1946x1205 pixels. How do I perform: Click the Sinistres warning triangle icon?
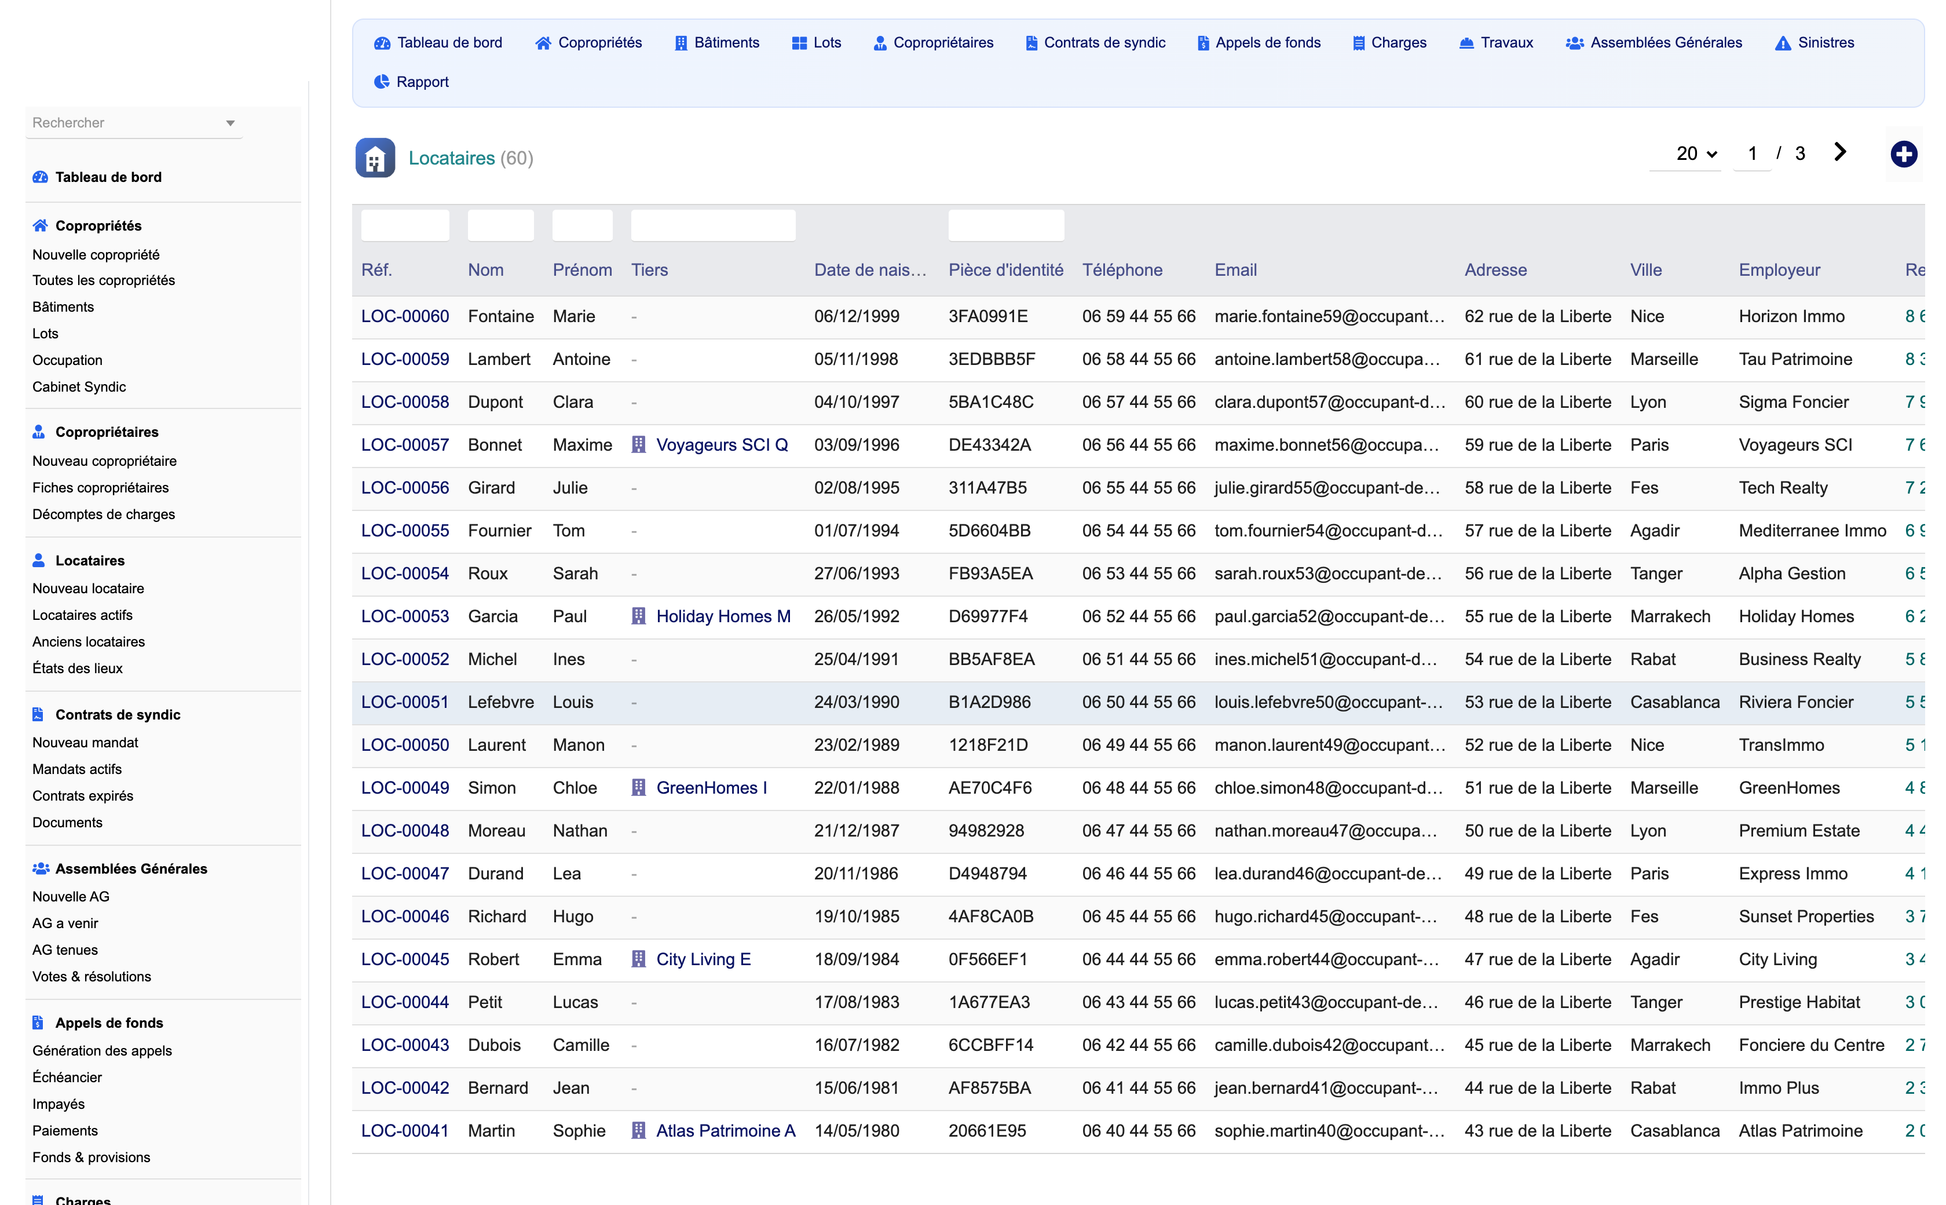(1783, 43)
